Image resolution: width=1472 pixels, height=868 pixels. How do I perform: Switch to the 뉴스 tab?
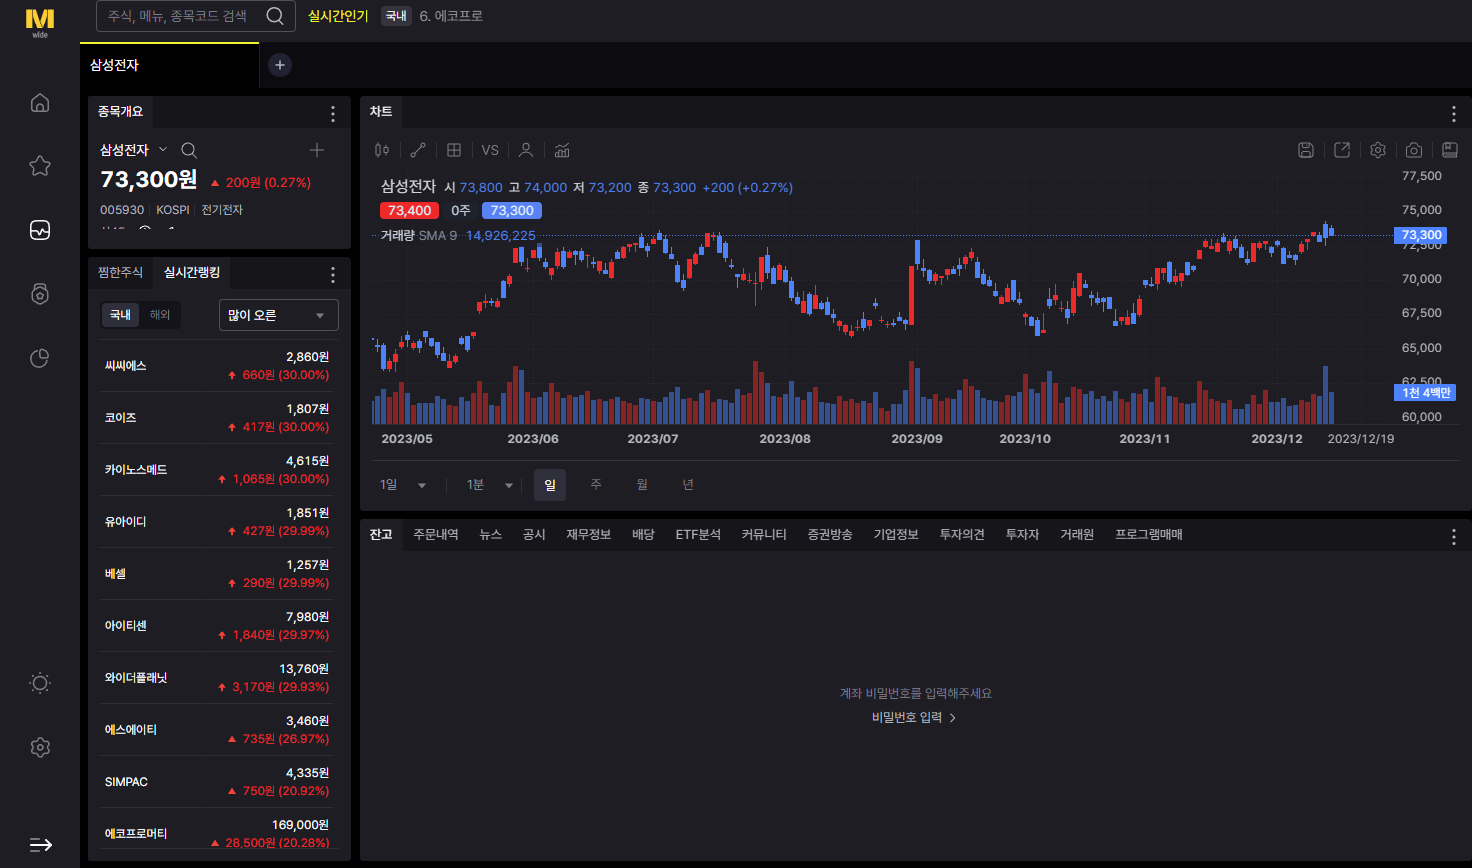pyautogui.click(x=491, y=535)
